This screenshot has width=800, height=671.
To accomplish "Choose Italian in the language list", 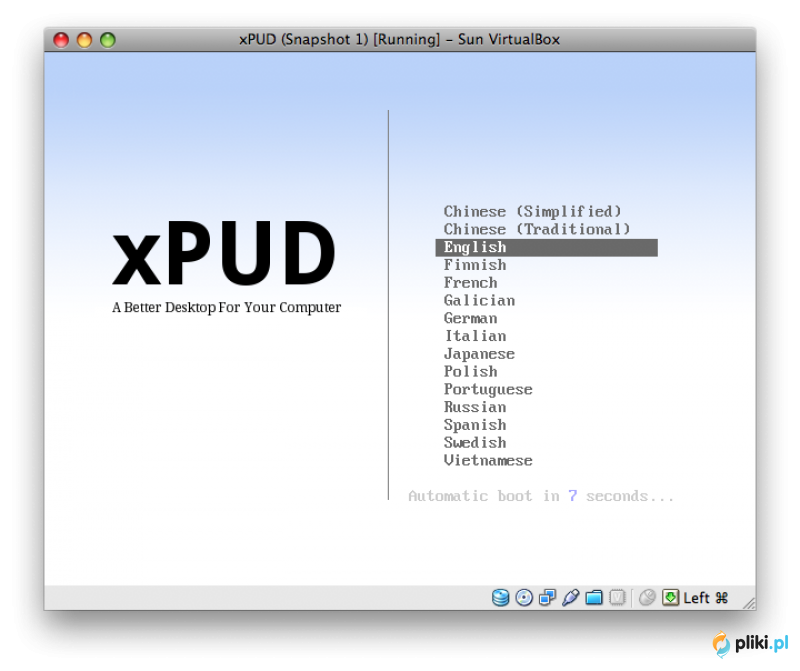I will 476,336.
